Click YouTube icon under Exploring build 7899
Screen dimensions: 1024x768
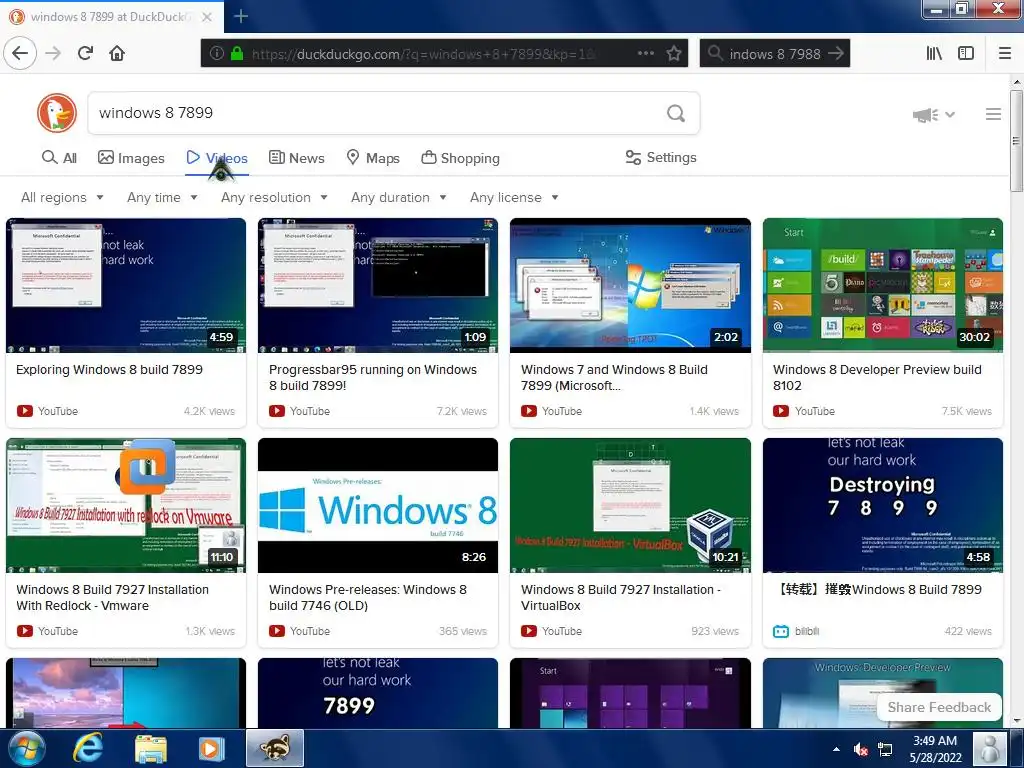pos(25,411)
